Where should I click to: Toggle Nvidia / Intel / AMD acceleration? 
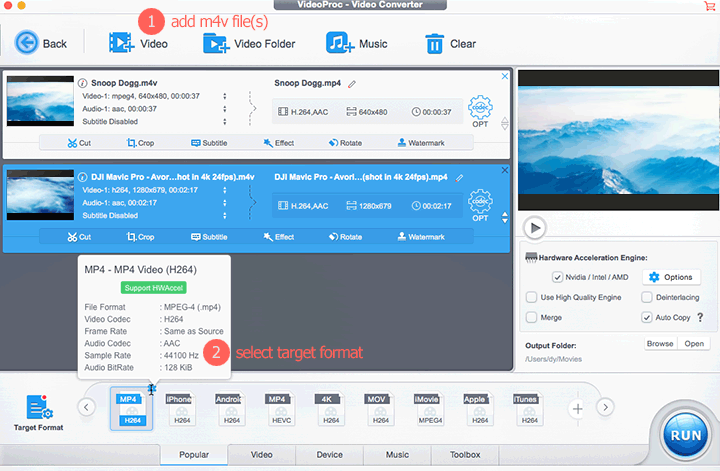pos(557,277)
